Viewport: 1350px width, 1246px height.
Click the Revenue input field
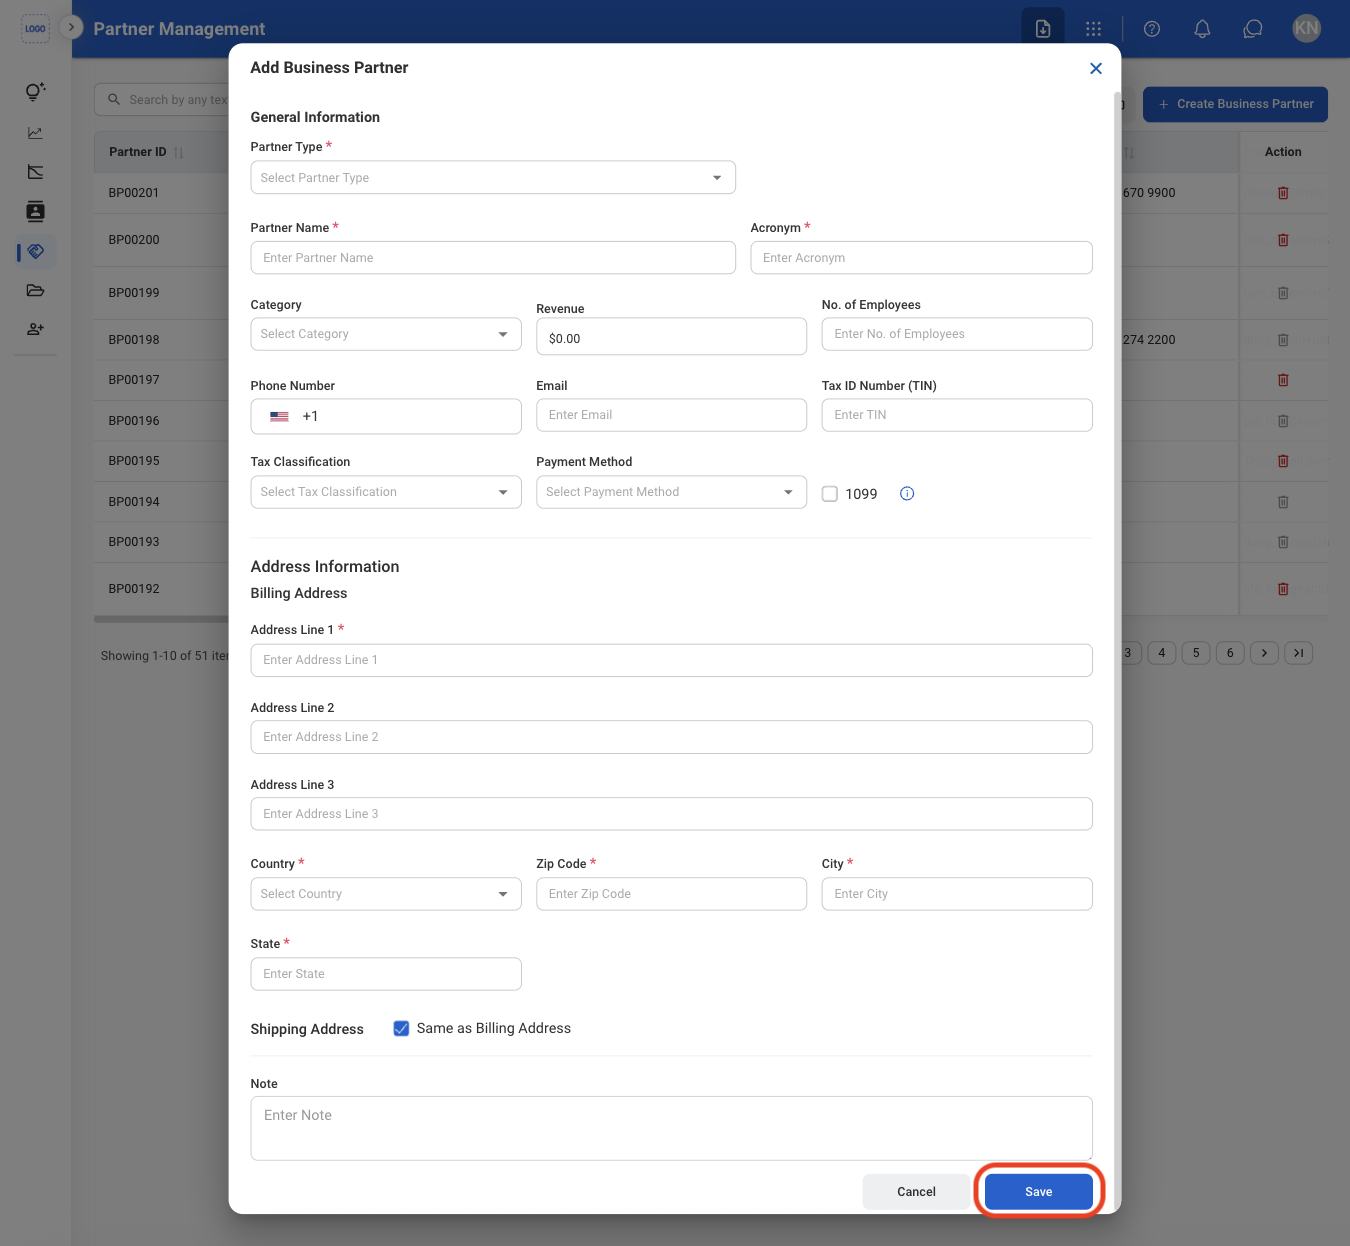click(x=671, y=337)
